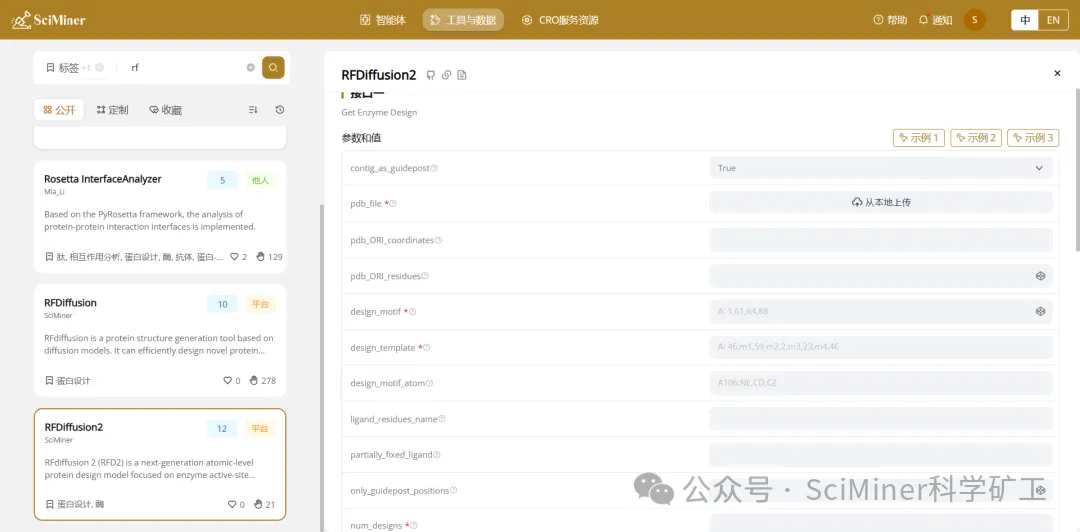1080x532 pixels.
Task: Select the RFDiffusion2 tool card title
Action: 74,427
